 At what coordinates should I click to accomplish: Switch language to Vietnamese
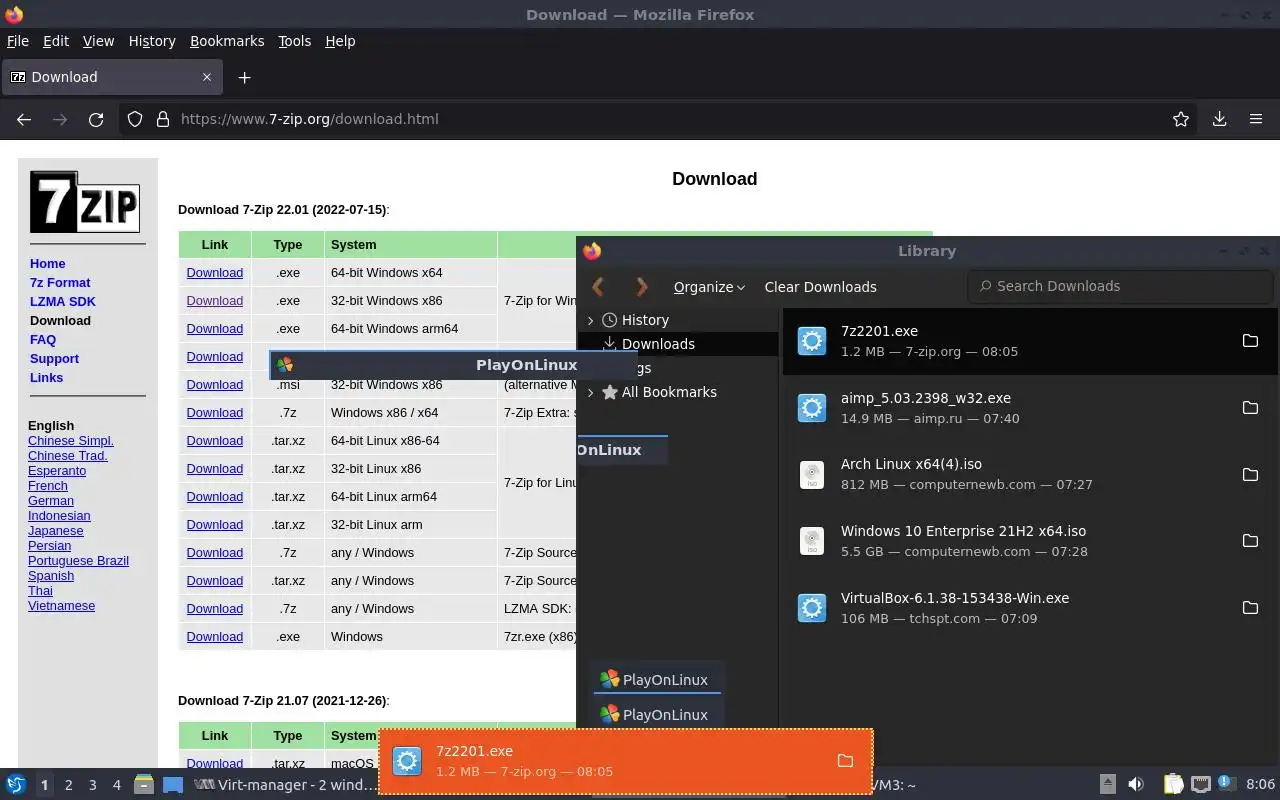[x=62, y=606]
